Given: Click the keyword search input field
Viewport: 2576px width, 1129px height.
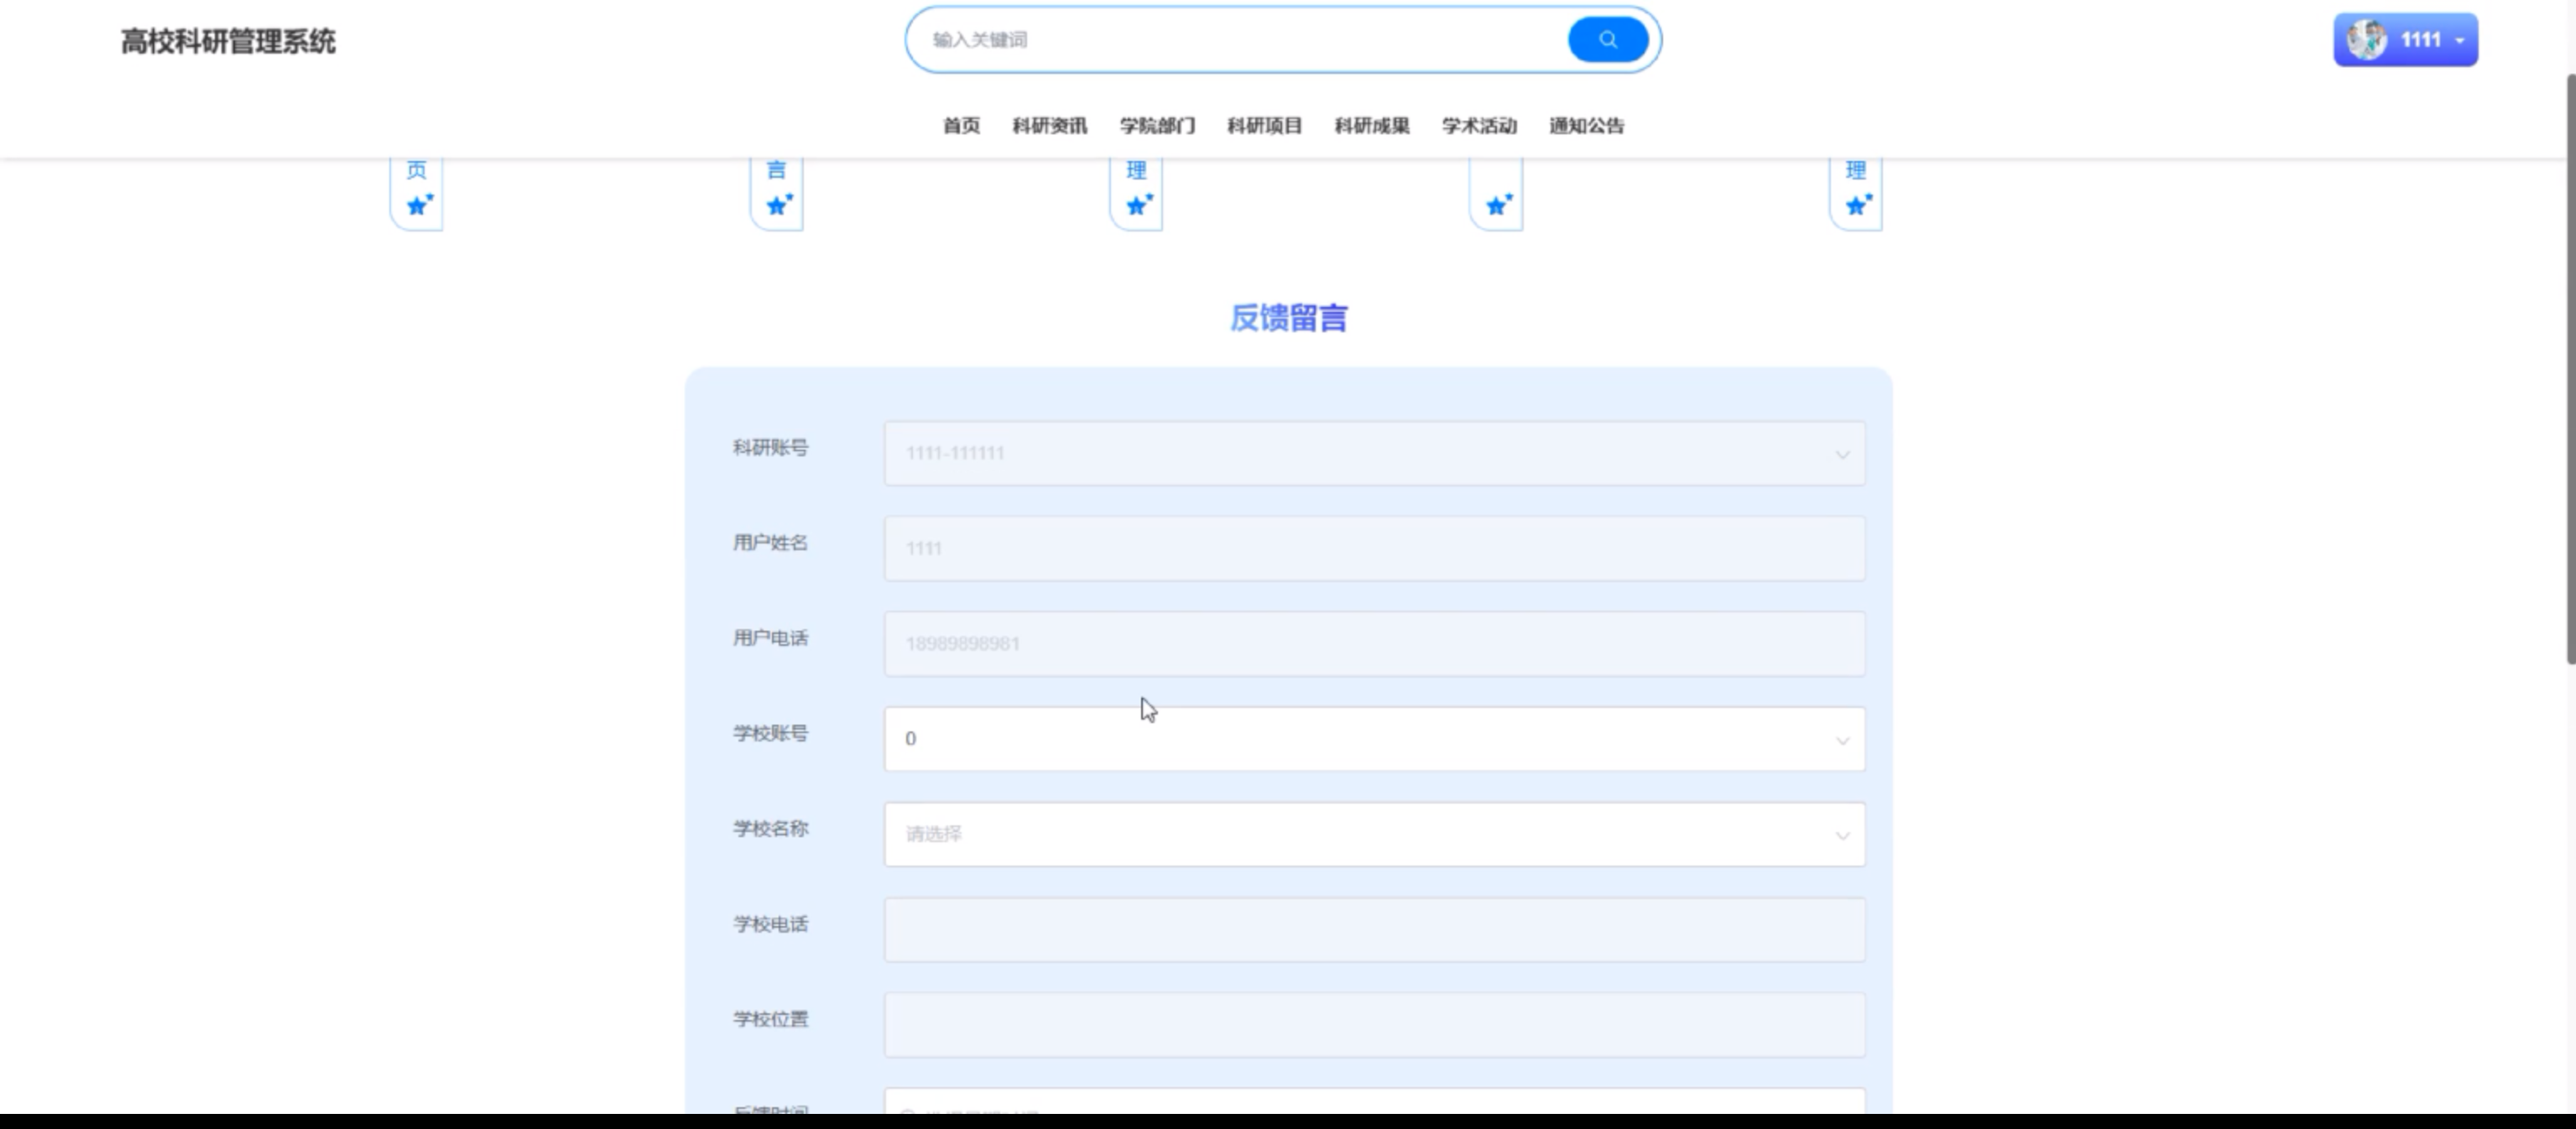Looking at the screenshot, I should click(x=1240, y=40).
